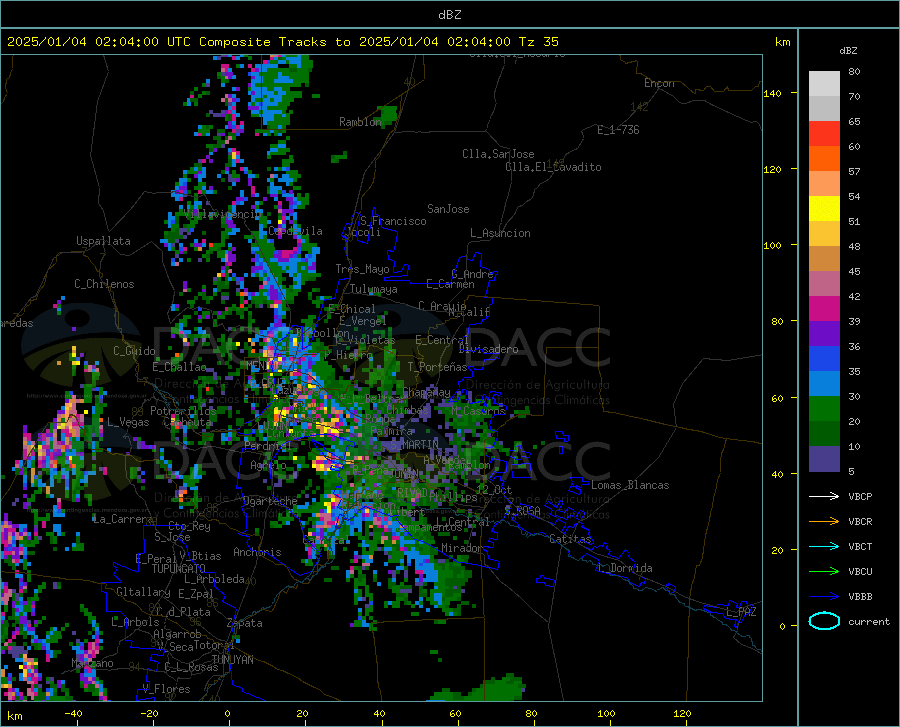Click the '5' value at legend bottom
This screenshot has height=727, width=900.
pos(851,472)
